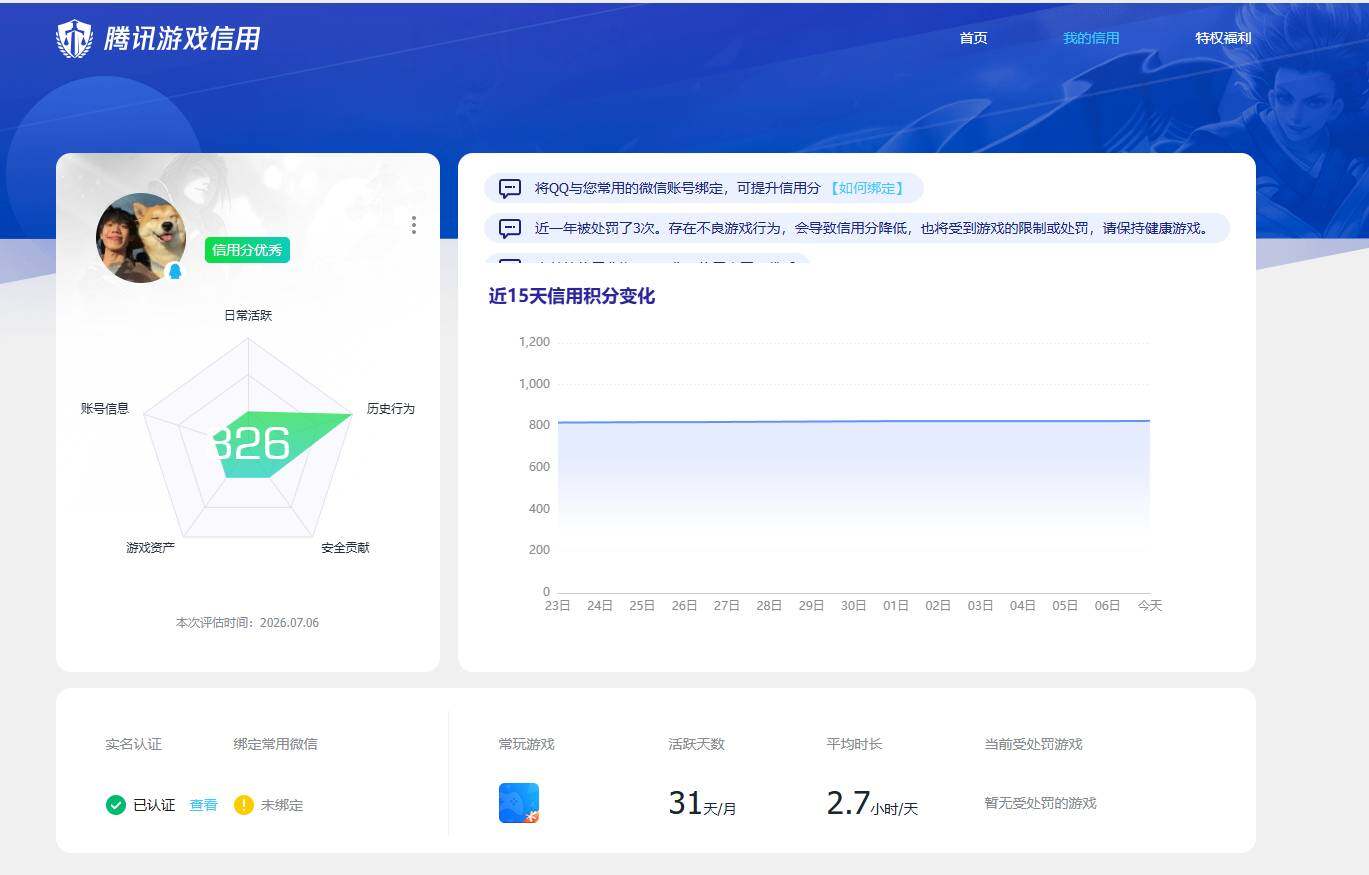Click the 2.7小时/天 average duration value
The image size is (1369, 875).
click(872, 803)
